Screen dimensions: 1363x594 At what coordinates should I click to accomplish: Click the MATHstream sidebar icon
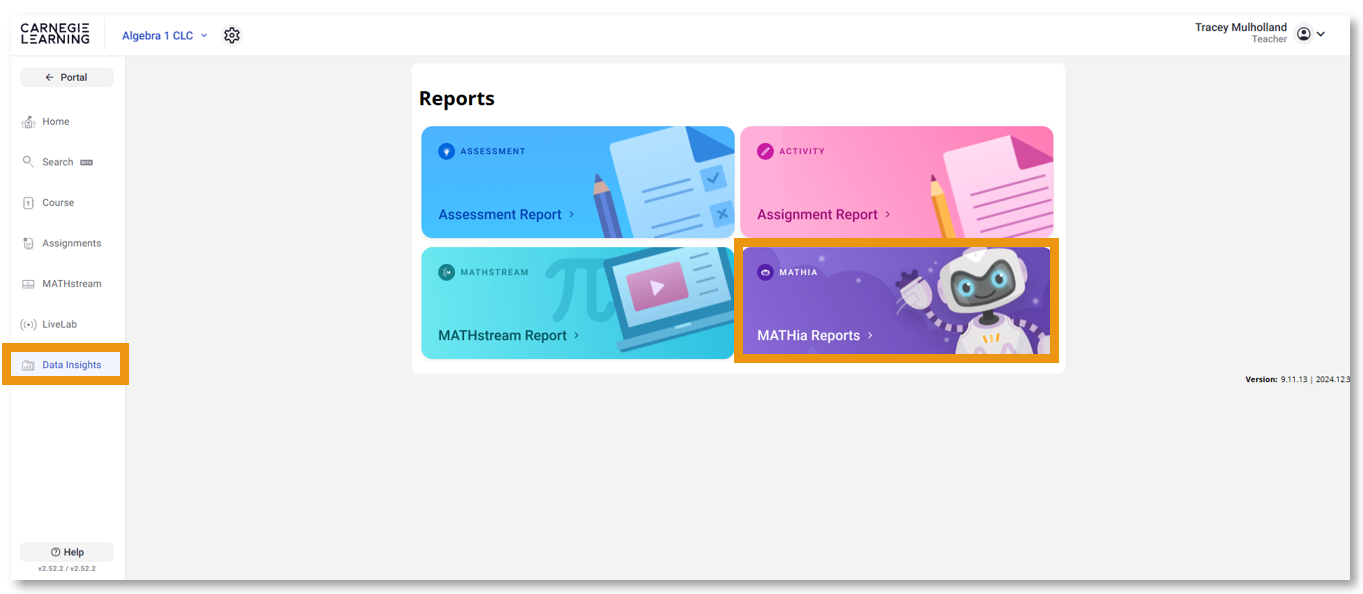click(x=29, y=284)
